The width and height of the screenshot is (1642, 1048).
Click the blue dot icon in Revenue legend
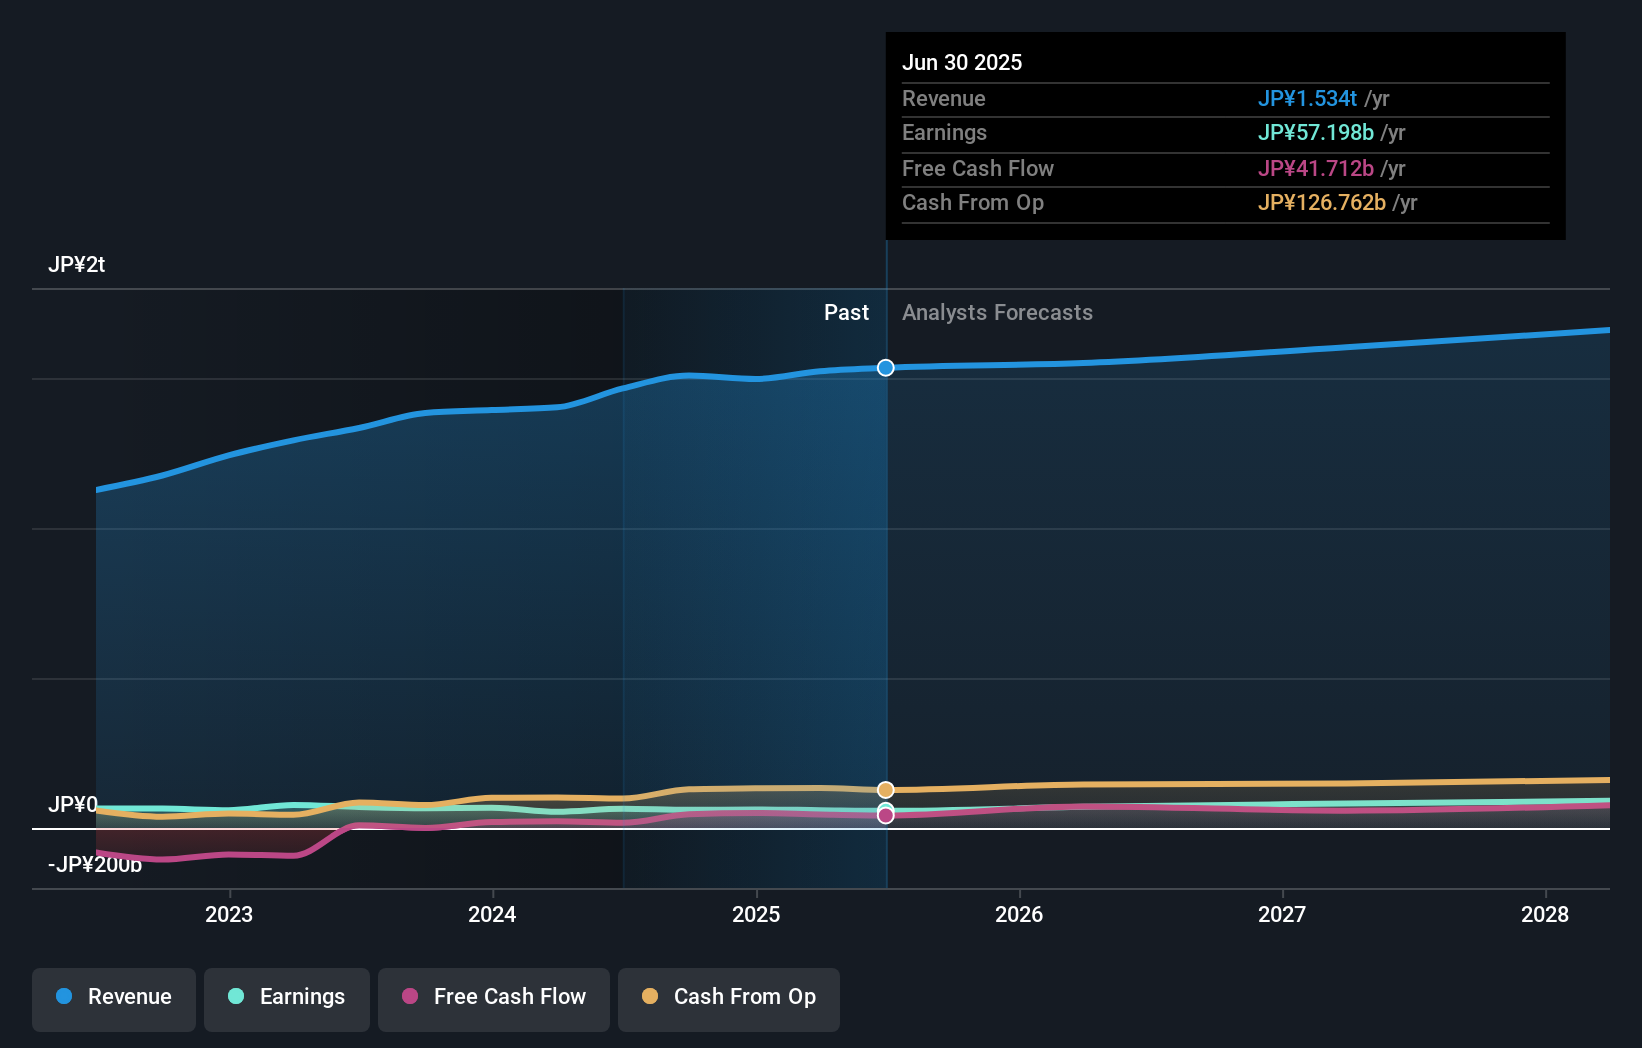click(64, 997)
